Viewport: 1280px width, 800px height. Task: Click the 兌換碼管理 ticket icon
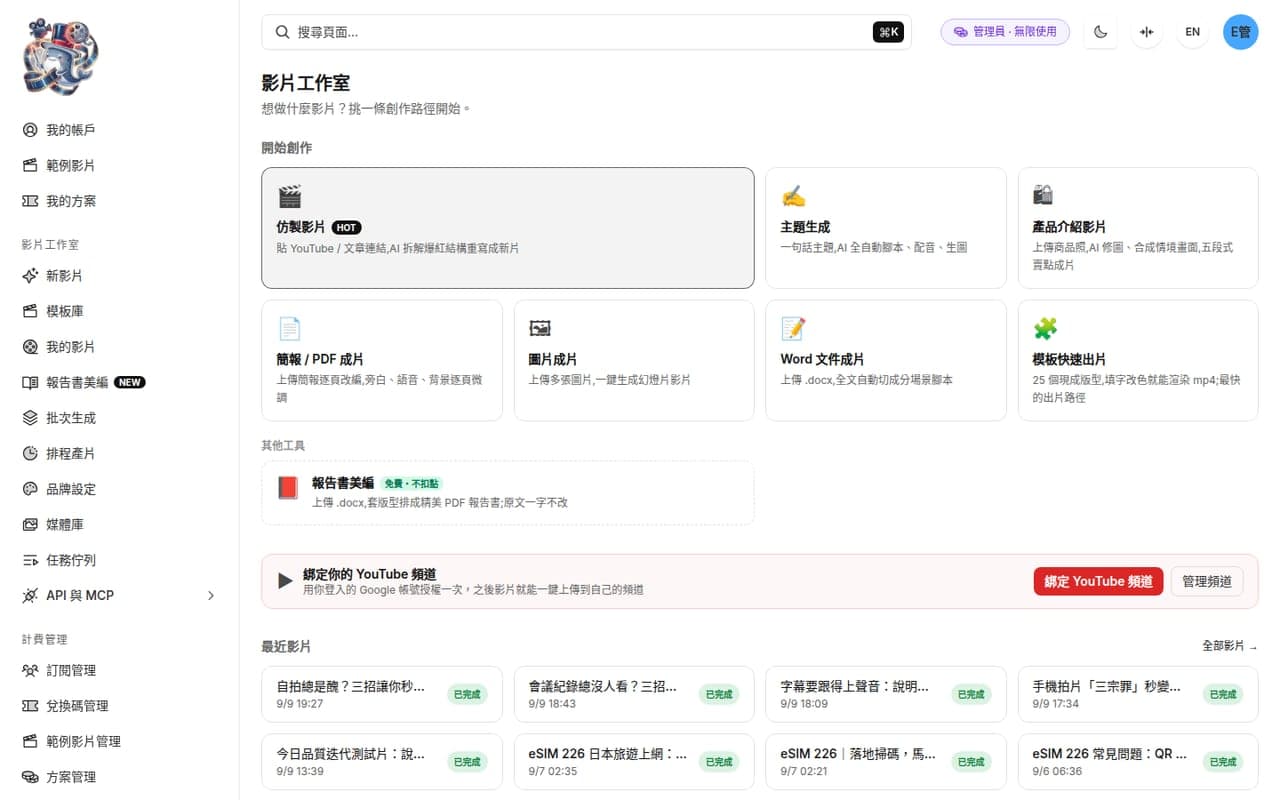[x=30, y=706]
